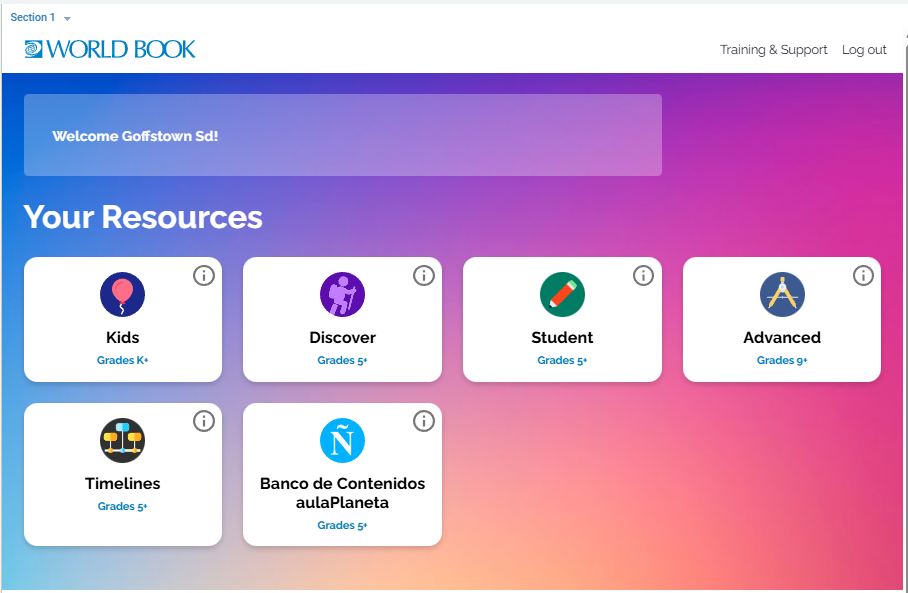This screenshot has width=908, height=593.
Task: Click the Timelines diagram icon
Action: [122, 440]
